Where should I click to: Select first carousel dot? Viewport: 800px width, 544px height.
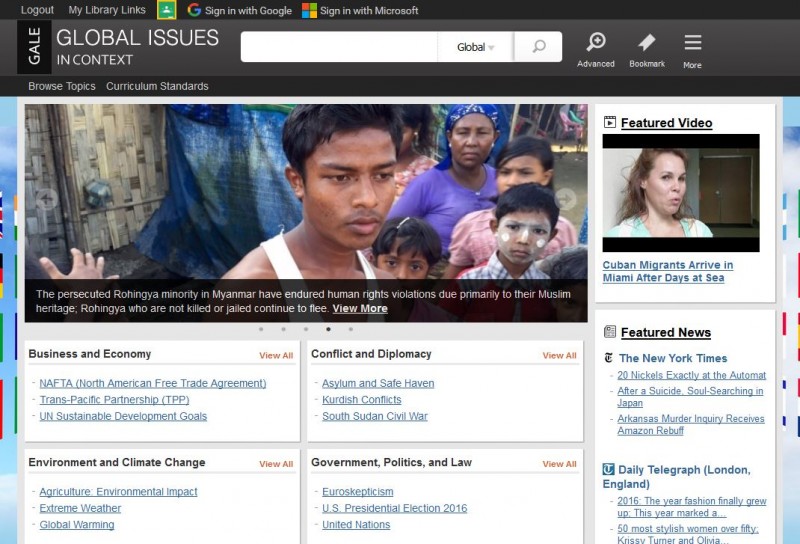coord(261,329)
